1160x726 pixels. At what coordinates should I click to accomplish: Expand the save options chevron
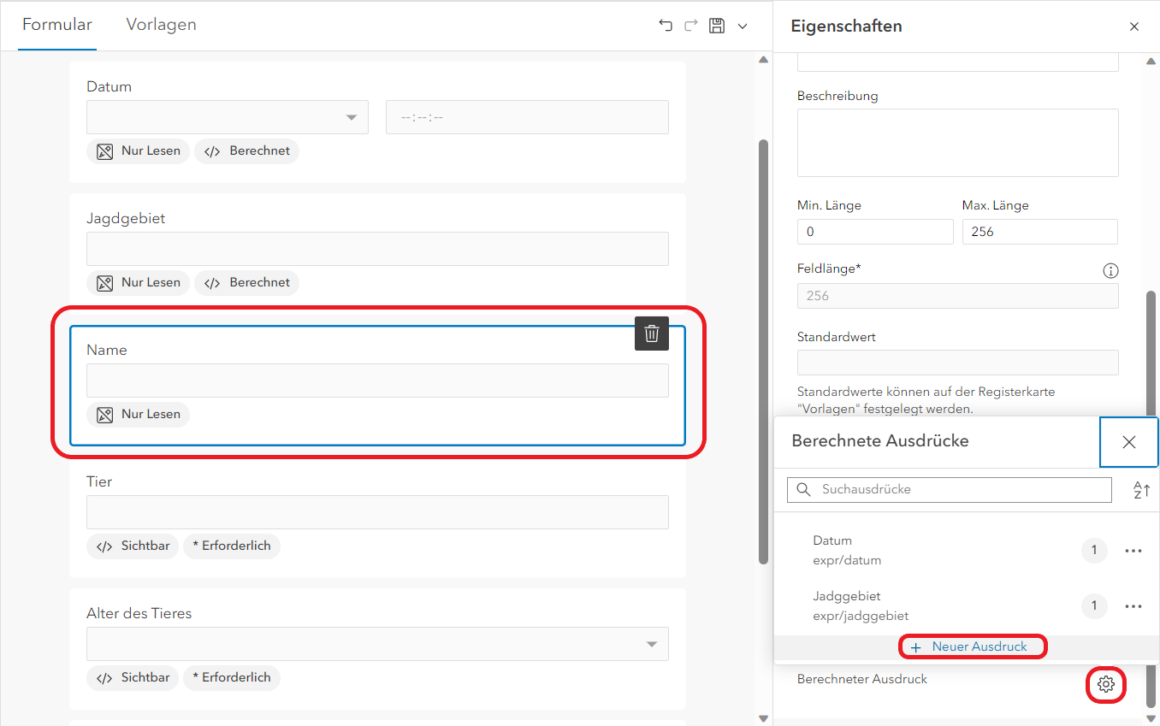coord(743,26)
